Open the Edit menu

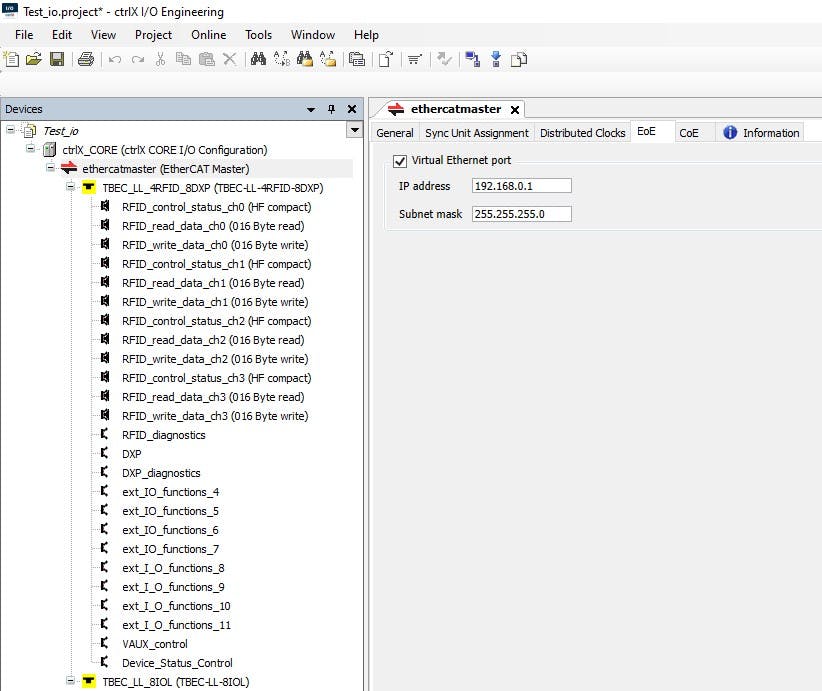pyautogui.click(x=62, y=35)
